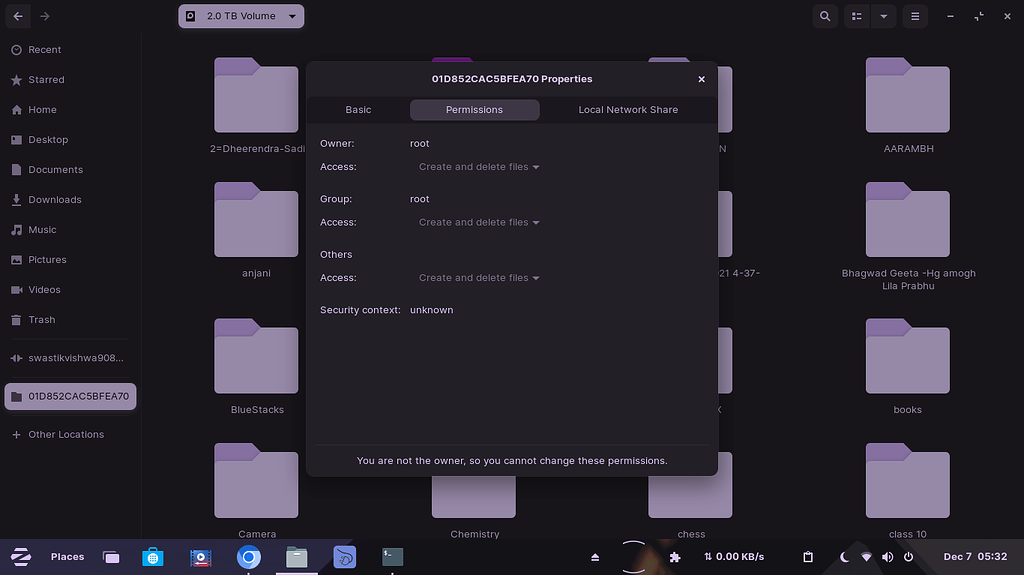The image size is (1024, 575).
Task: Open the hamburger menu in header
Action: [915, 16]
